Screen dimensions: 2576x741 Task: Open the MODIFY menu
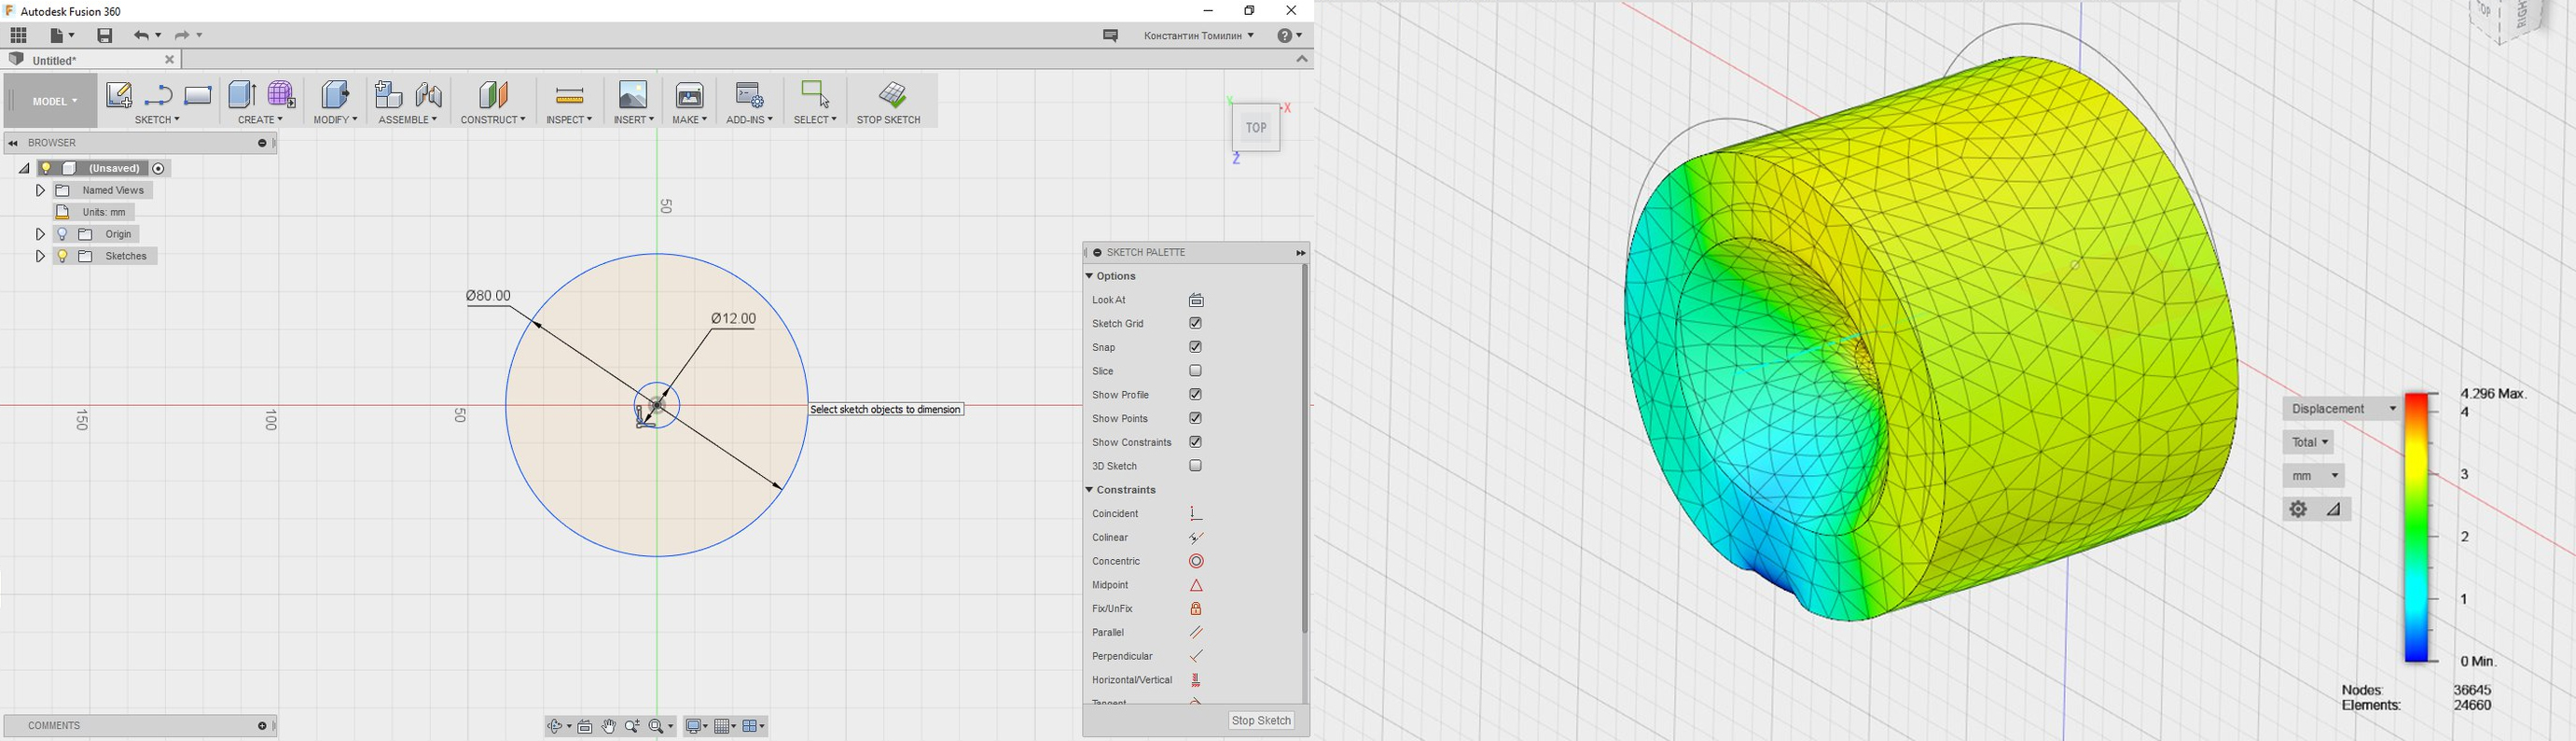335,120
